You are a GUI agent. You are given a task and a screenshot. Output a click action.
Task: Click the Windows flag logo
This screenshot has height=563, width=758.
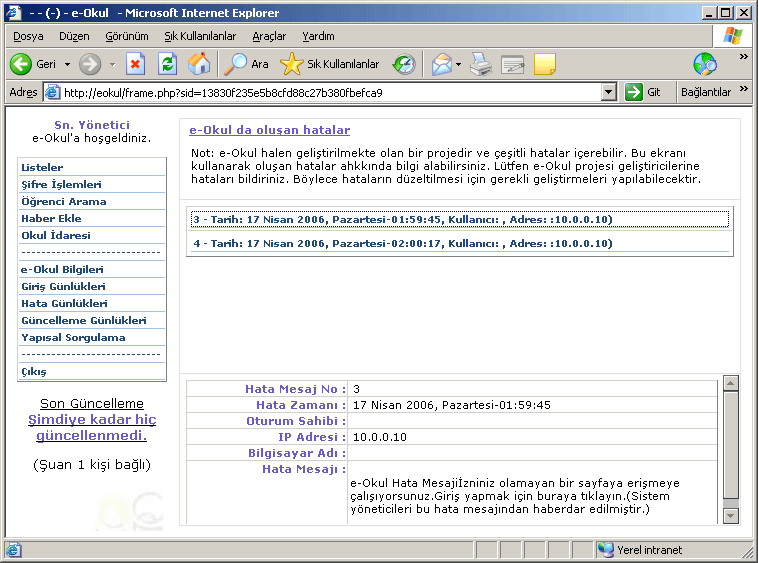pyautogui.click(x=732, y=36)
